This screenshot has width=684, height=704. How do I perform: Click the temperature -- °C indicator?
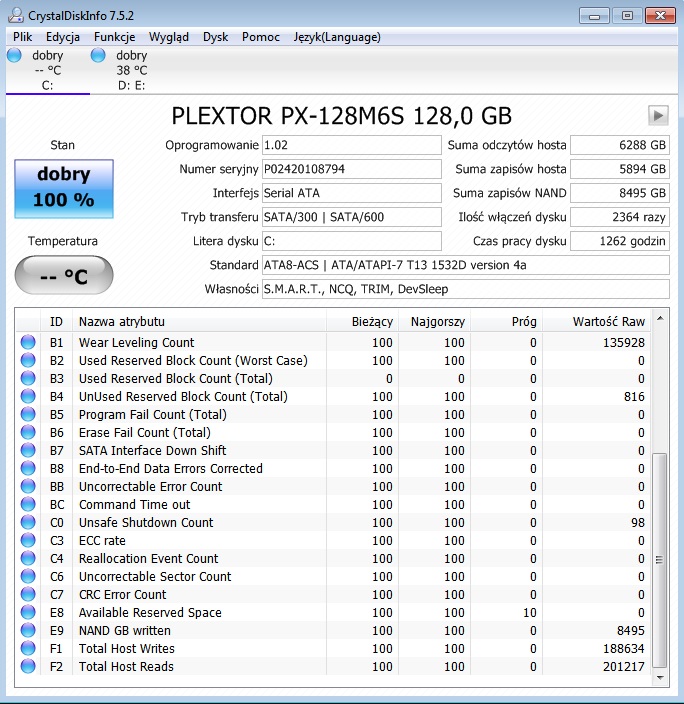(x=64, y=275)
